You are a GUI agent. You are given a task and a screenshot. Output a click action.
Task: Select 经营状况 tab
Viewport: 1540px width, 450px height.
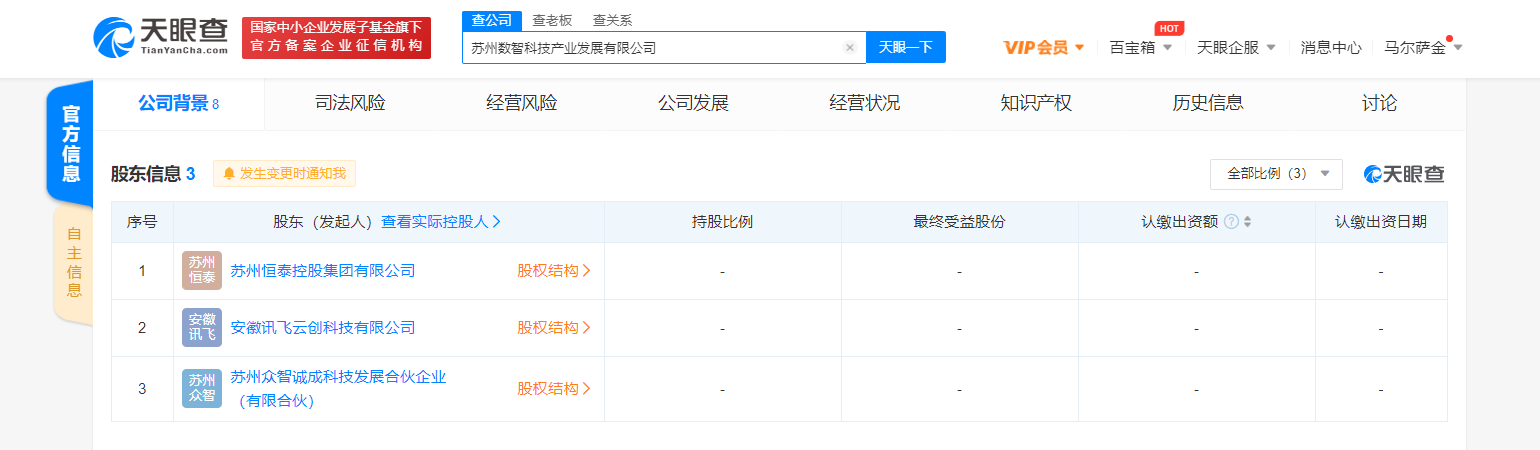[x=865, y=103]
